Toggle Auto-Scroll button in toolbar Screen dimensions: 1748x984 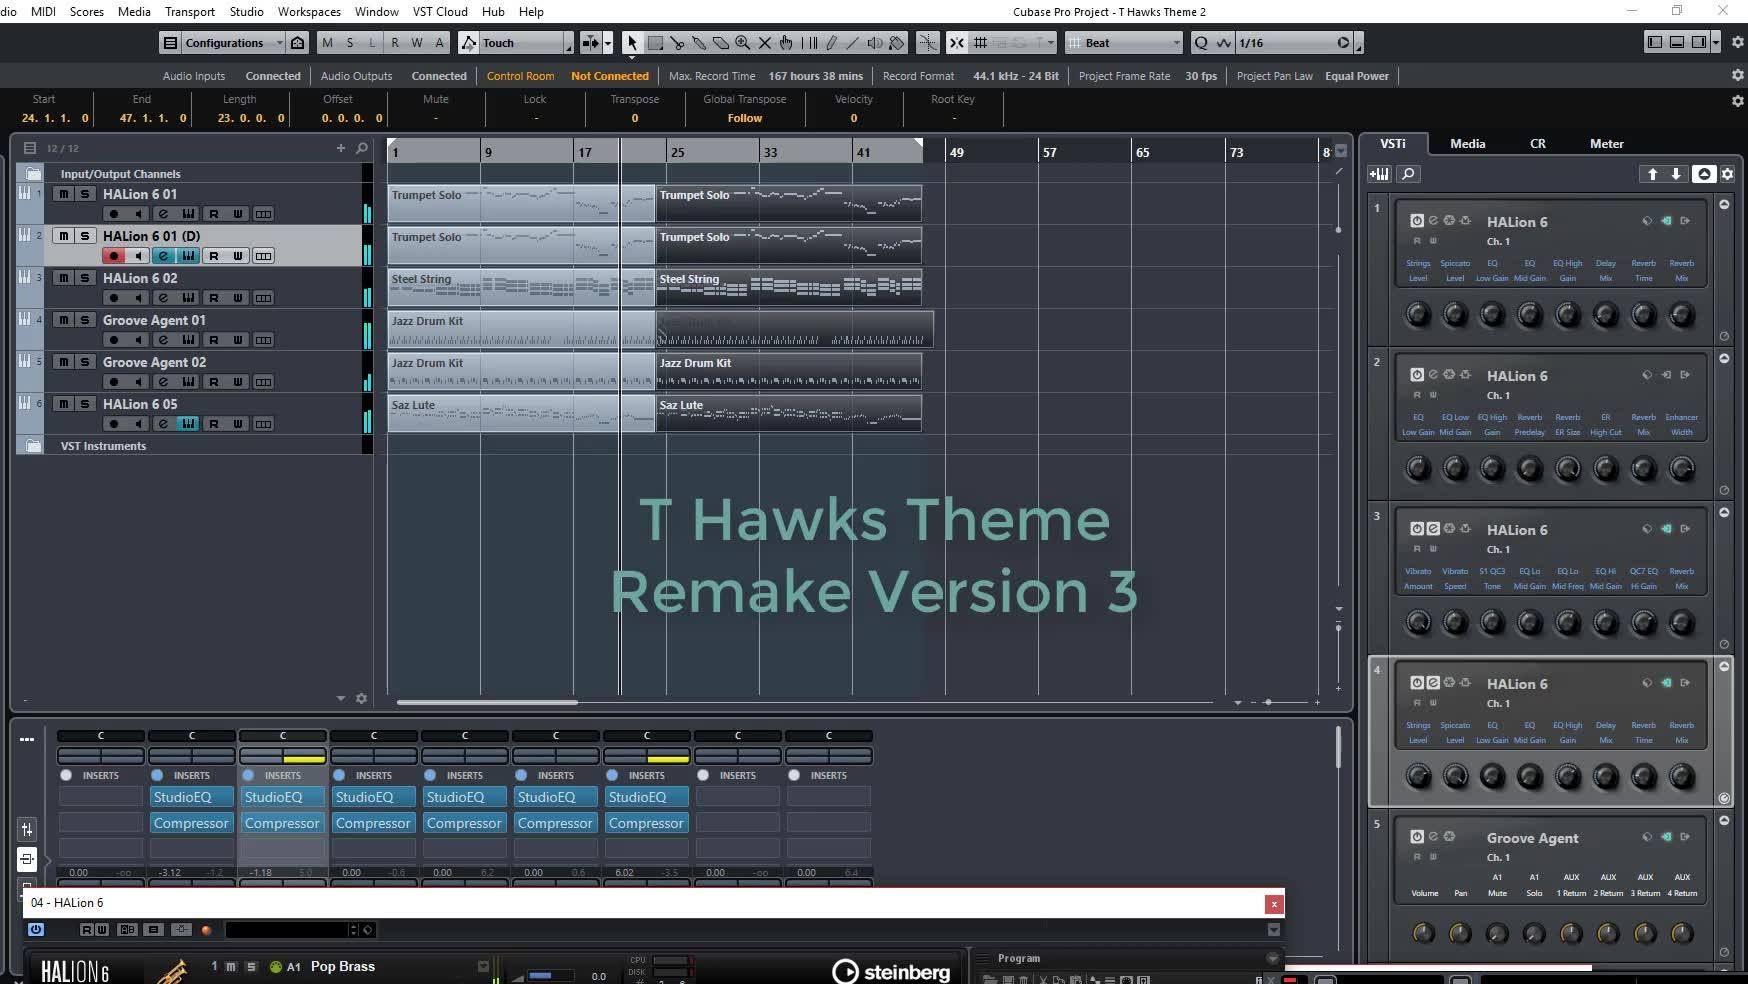591,43
